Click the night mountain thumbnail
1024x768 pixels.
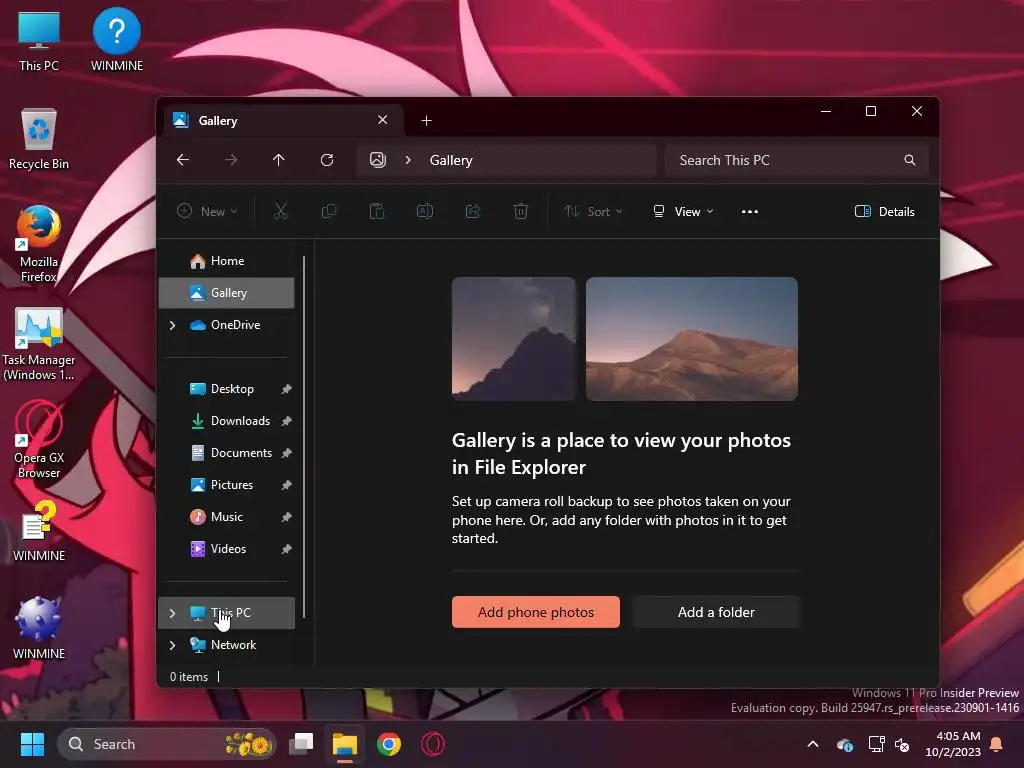(514, 338)
